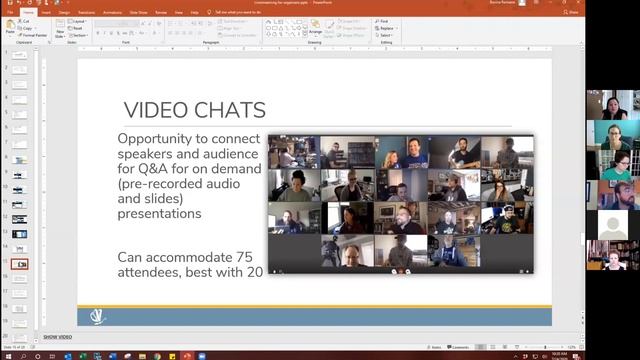Activate the Format Painter tool
This screenshot has height=360, width=640.
pos(33,35)
